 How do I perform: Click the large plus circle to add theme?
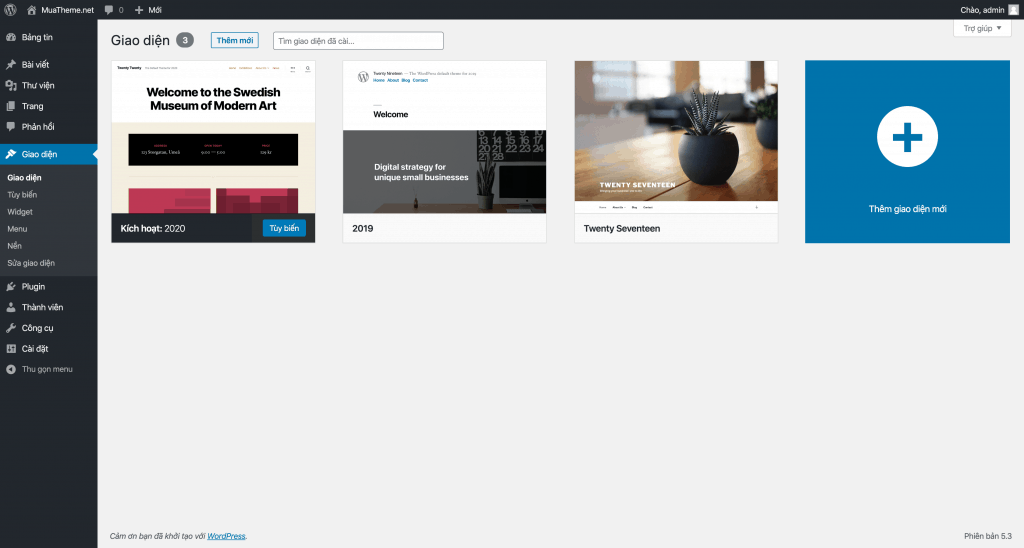point(907,137)
